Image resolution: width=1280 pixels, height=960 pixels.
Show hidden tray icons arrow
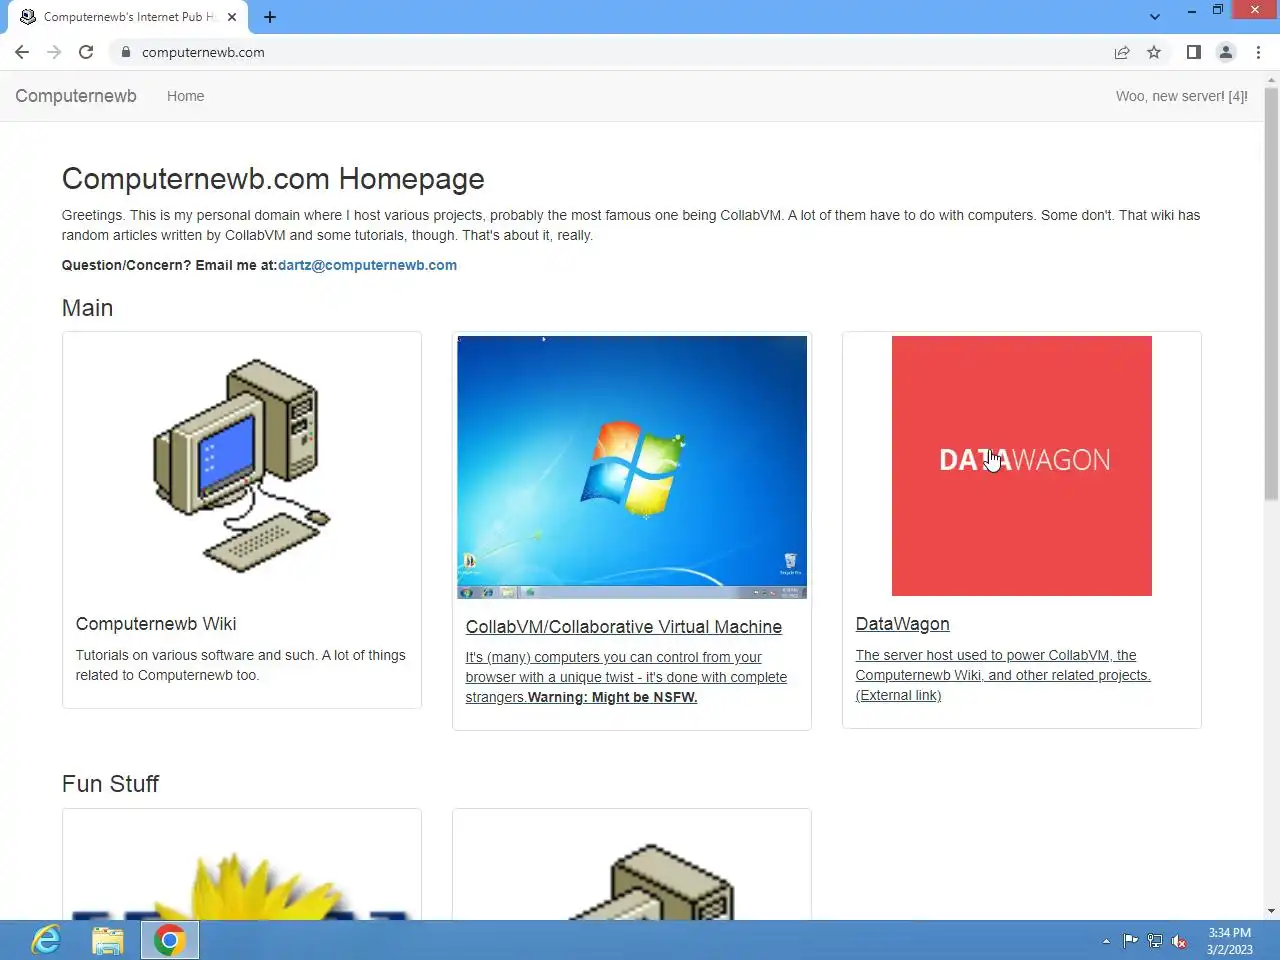click(x=1106, y=941)
